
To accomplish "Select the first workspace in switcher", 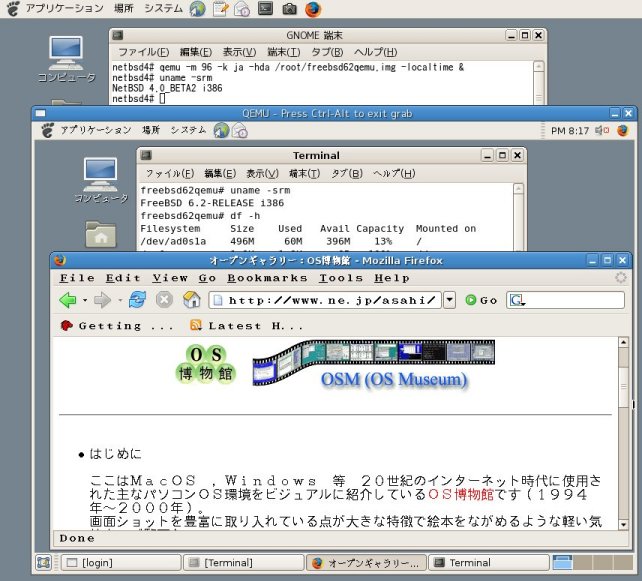I will pyautogui.click(x=562, y=563).
